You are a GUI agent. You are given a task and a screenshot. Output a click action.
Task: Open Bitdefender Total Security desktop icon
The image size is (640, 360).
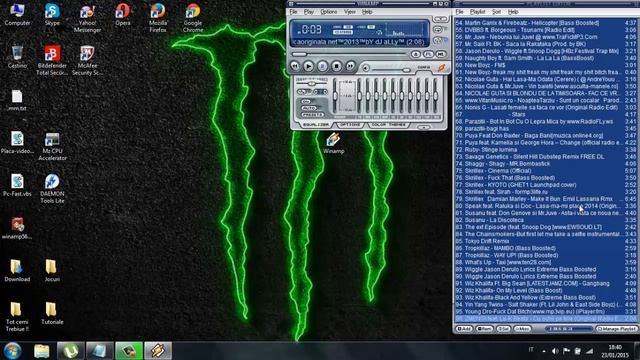[x=52, y=60]
